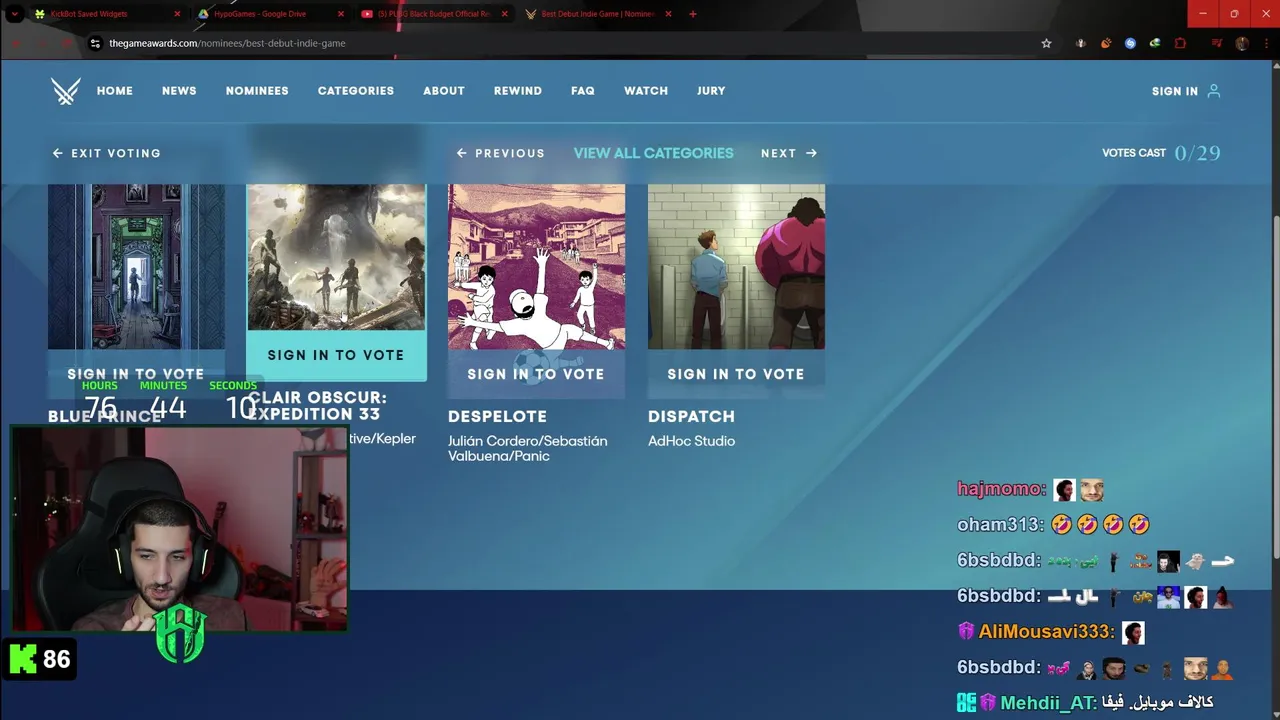This screenshot has height=720, width=1280.
Task: Click the left arrow beside Previous
Action: [x=461, y=153]
